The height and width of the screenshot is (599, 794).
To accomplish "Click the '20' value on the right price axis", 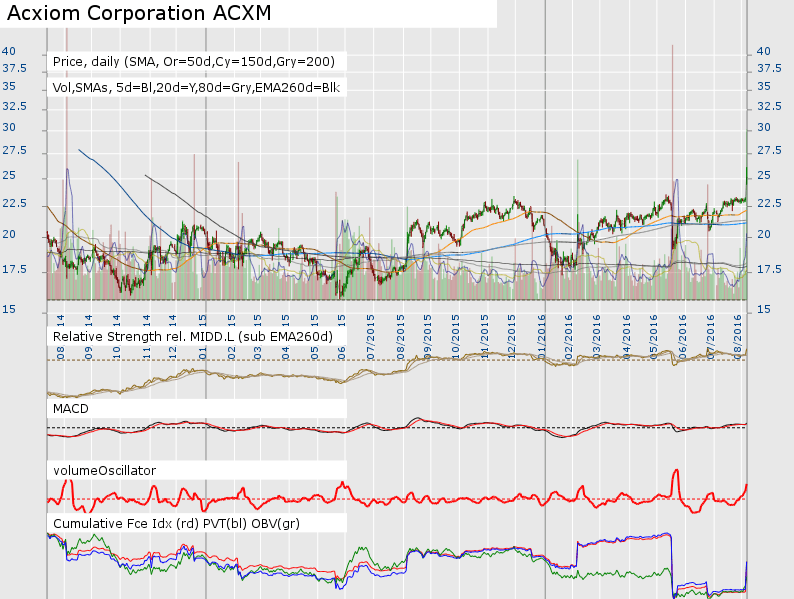I will tap(764, 234).
